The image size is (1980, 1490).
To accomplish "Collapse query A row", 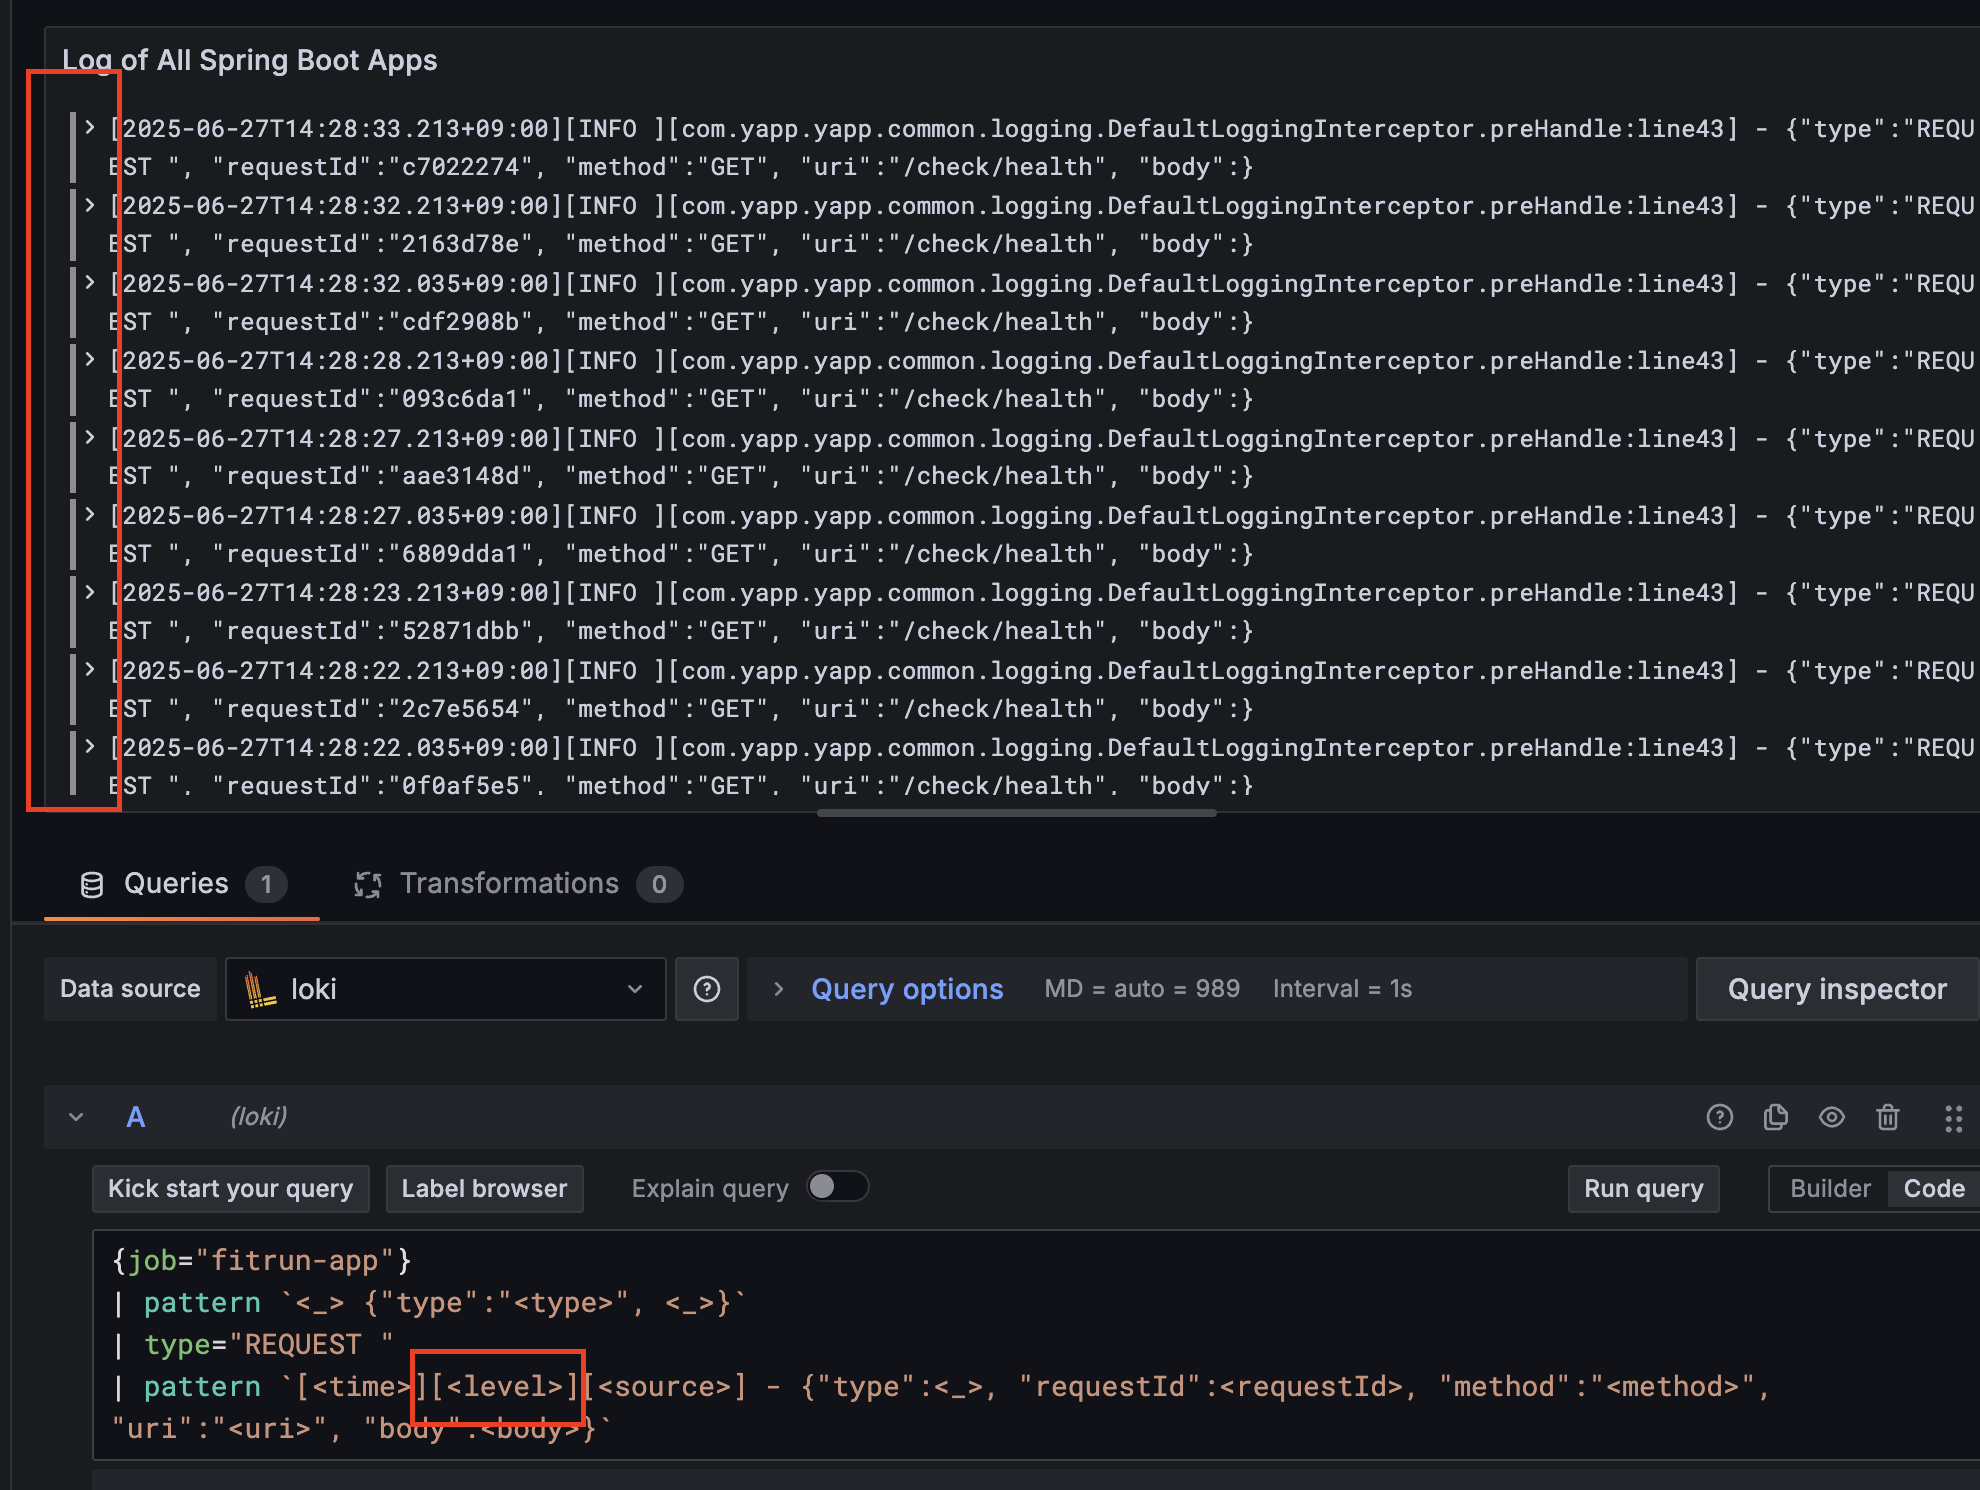I will pos(76,1117).
